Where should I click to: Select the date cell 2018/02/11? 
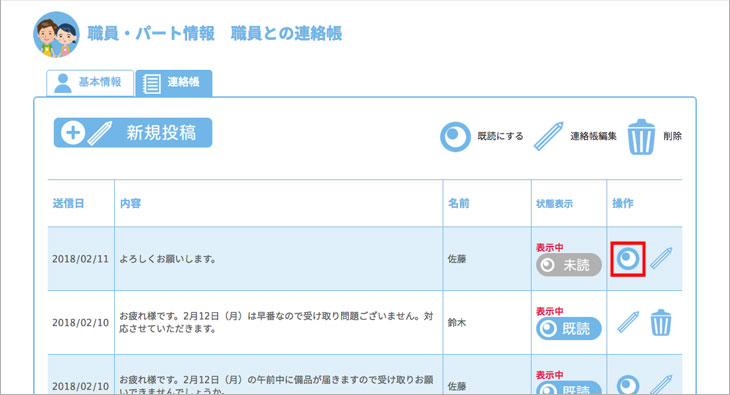click(x=80, y=259)
